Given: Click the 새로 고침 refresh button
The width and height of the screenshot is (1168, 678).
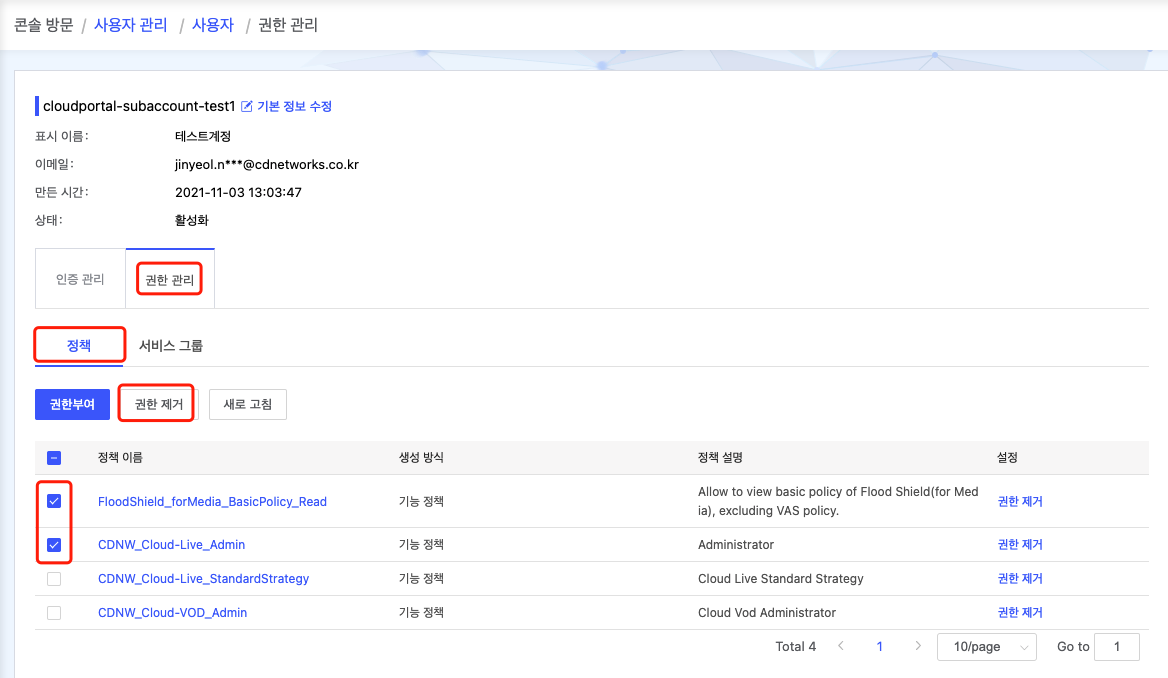Looking at the screenshot, I should click(x=248, y=405).
